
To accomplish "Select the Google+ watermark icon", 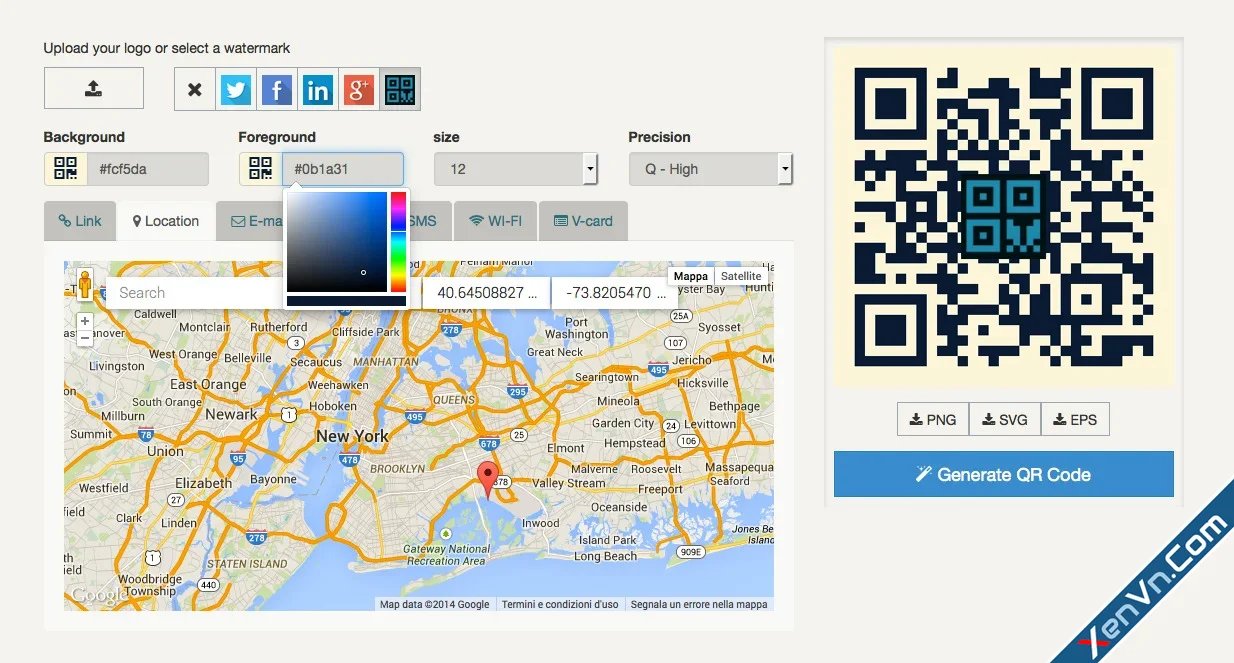I will [x=359, y=89].
